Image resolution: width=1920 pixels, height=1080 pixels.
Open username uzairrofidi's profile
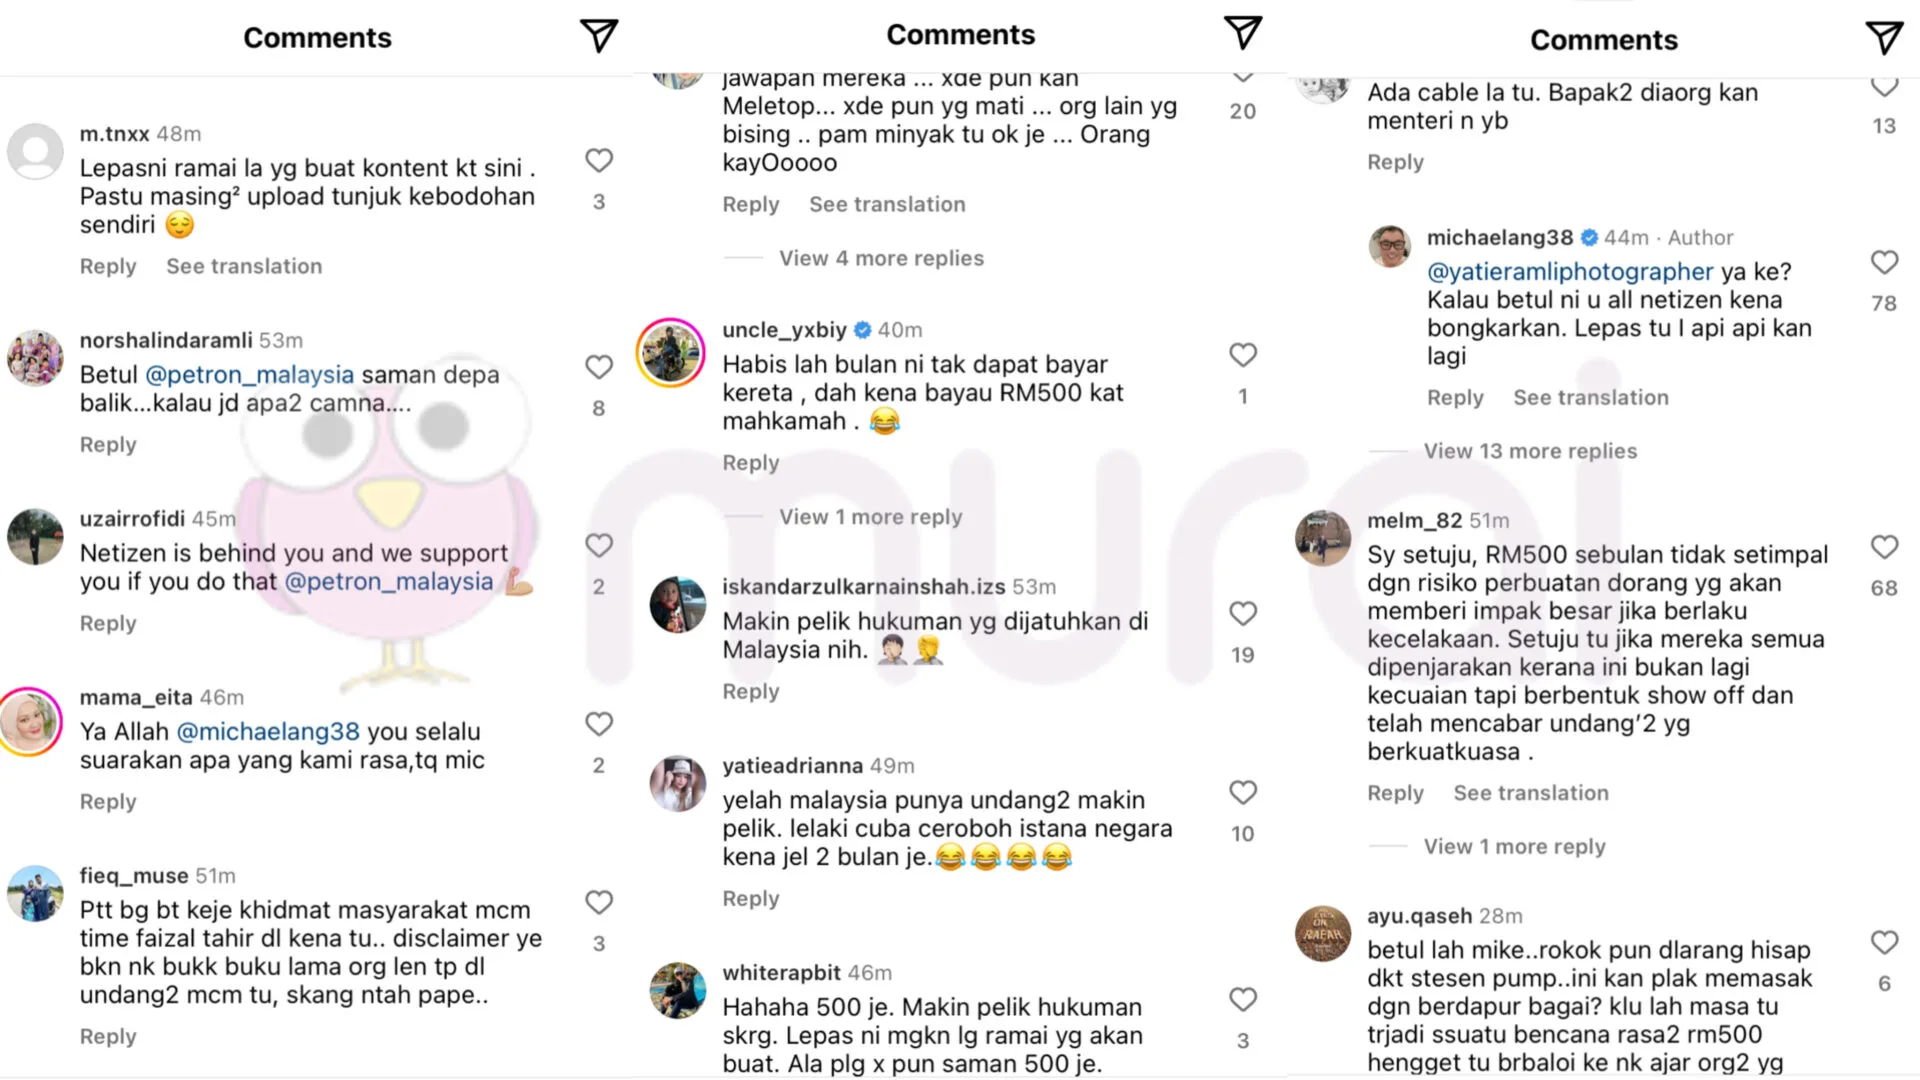[x=132, y=519]
